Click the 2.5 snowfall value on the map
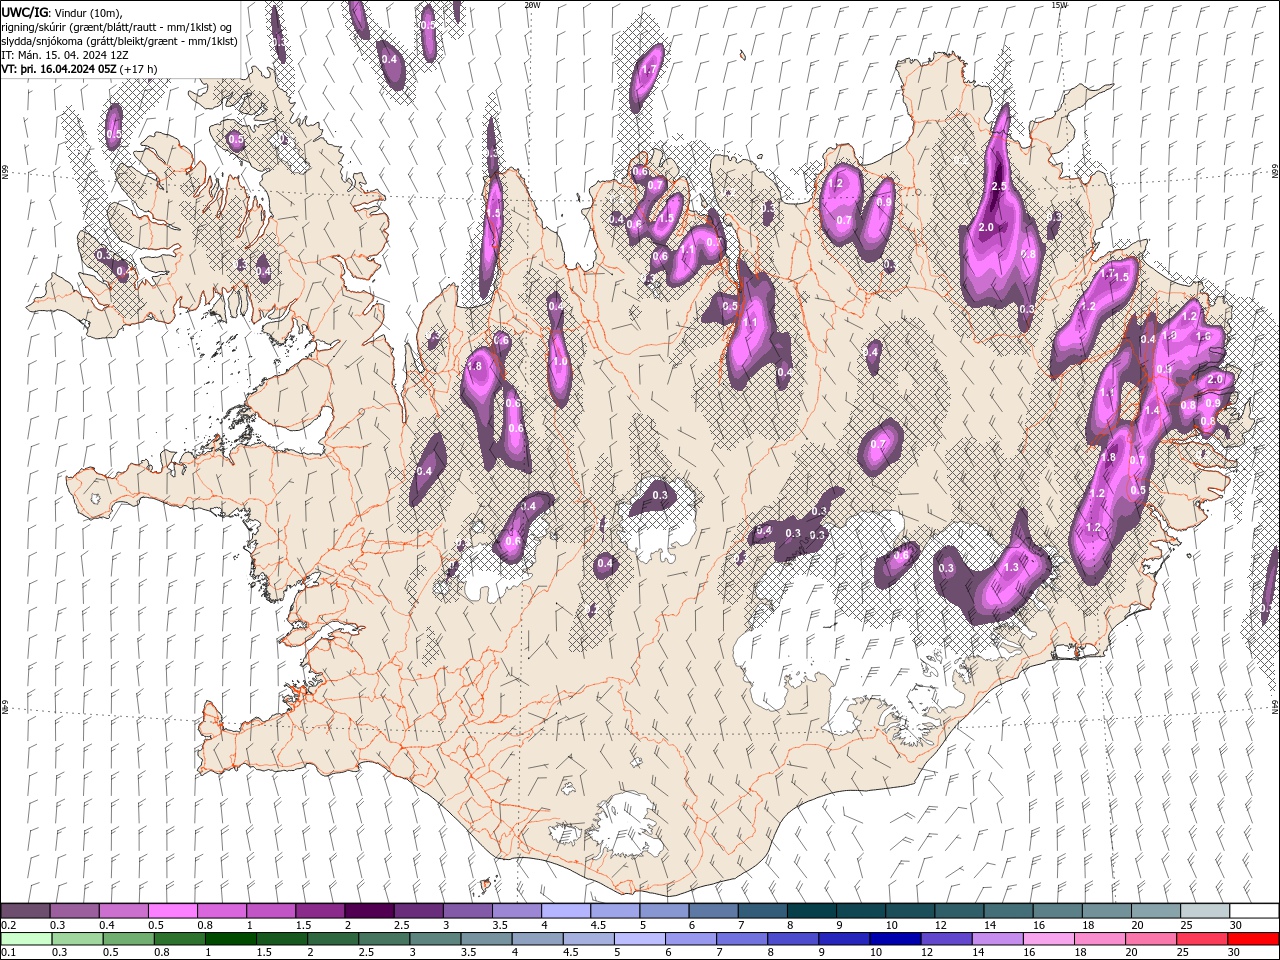This screenshot has width=1280, height=960. pos(998,187)
